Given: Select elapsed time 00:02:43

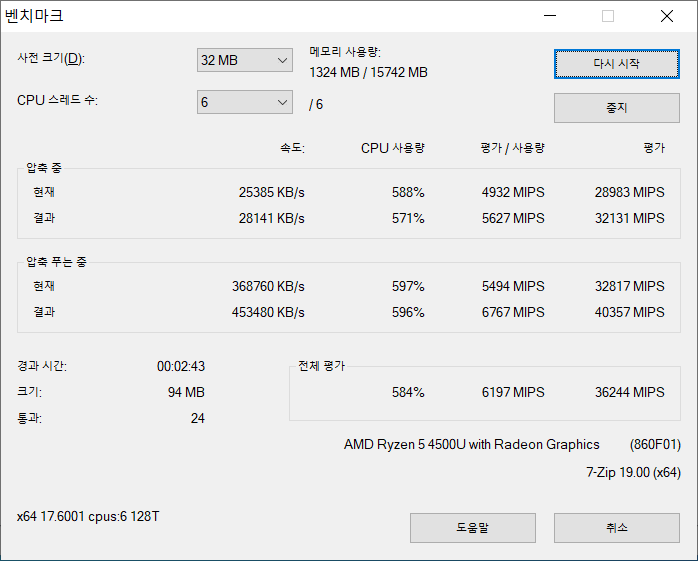Looking at the screenshot, I should coord(181,366).
